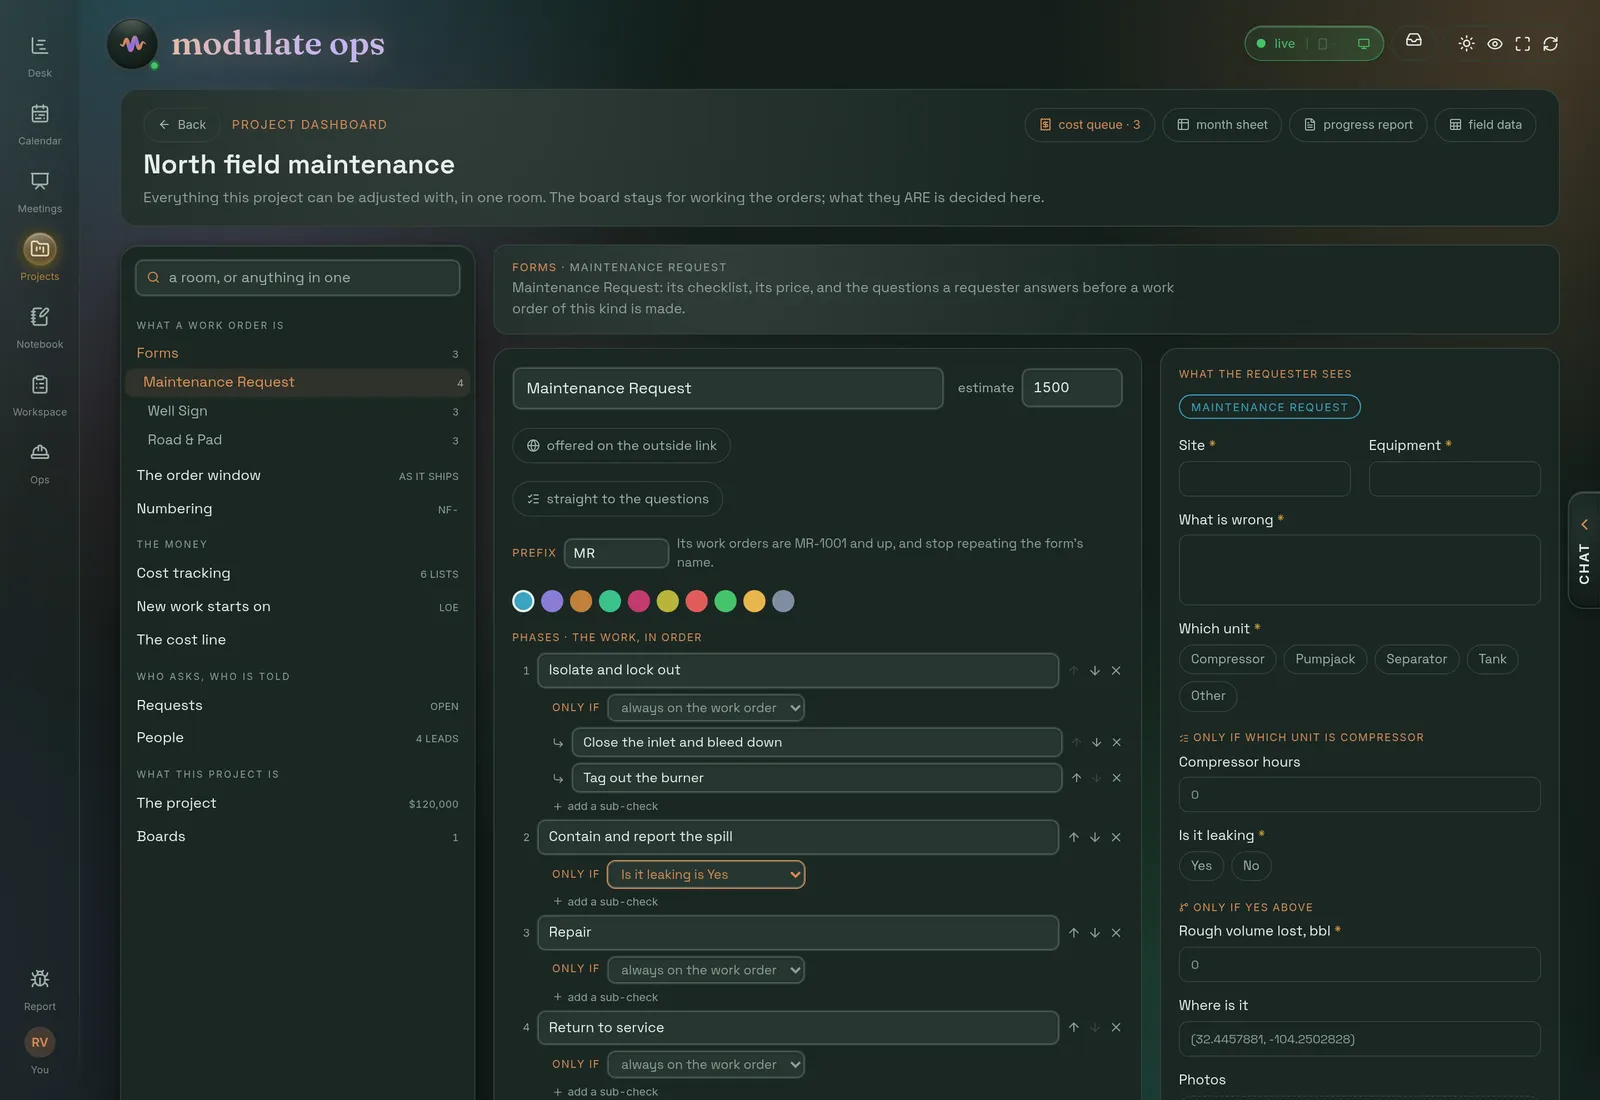1600x1100 pixels.
Task: Expand the Chat side panel
Action: [1584, 550]
